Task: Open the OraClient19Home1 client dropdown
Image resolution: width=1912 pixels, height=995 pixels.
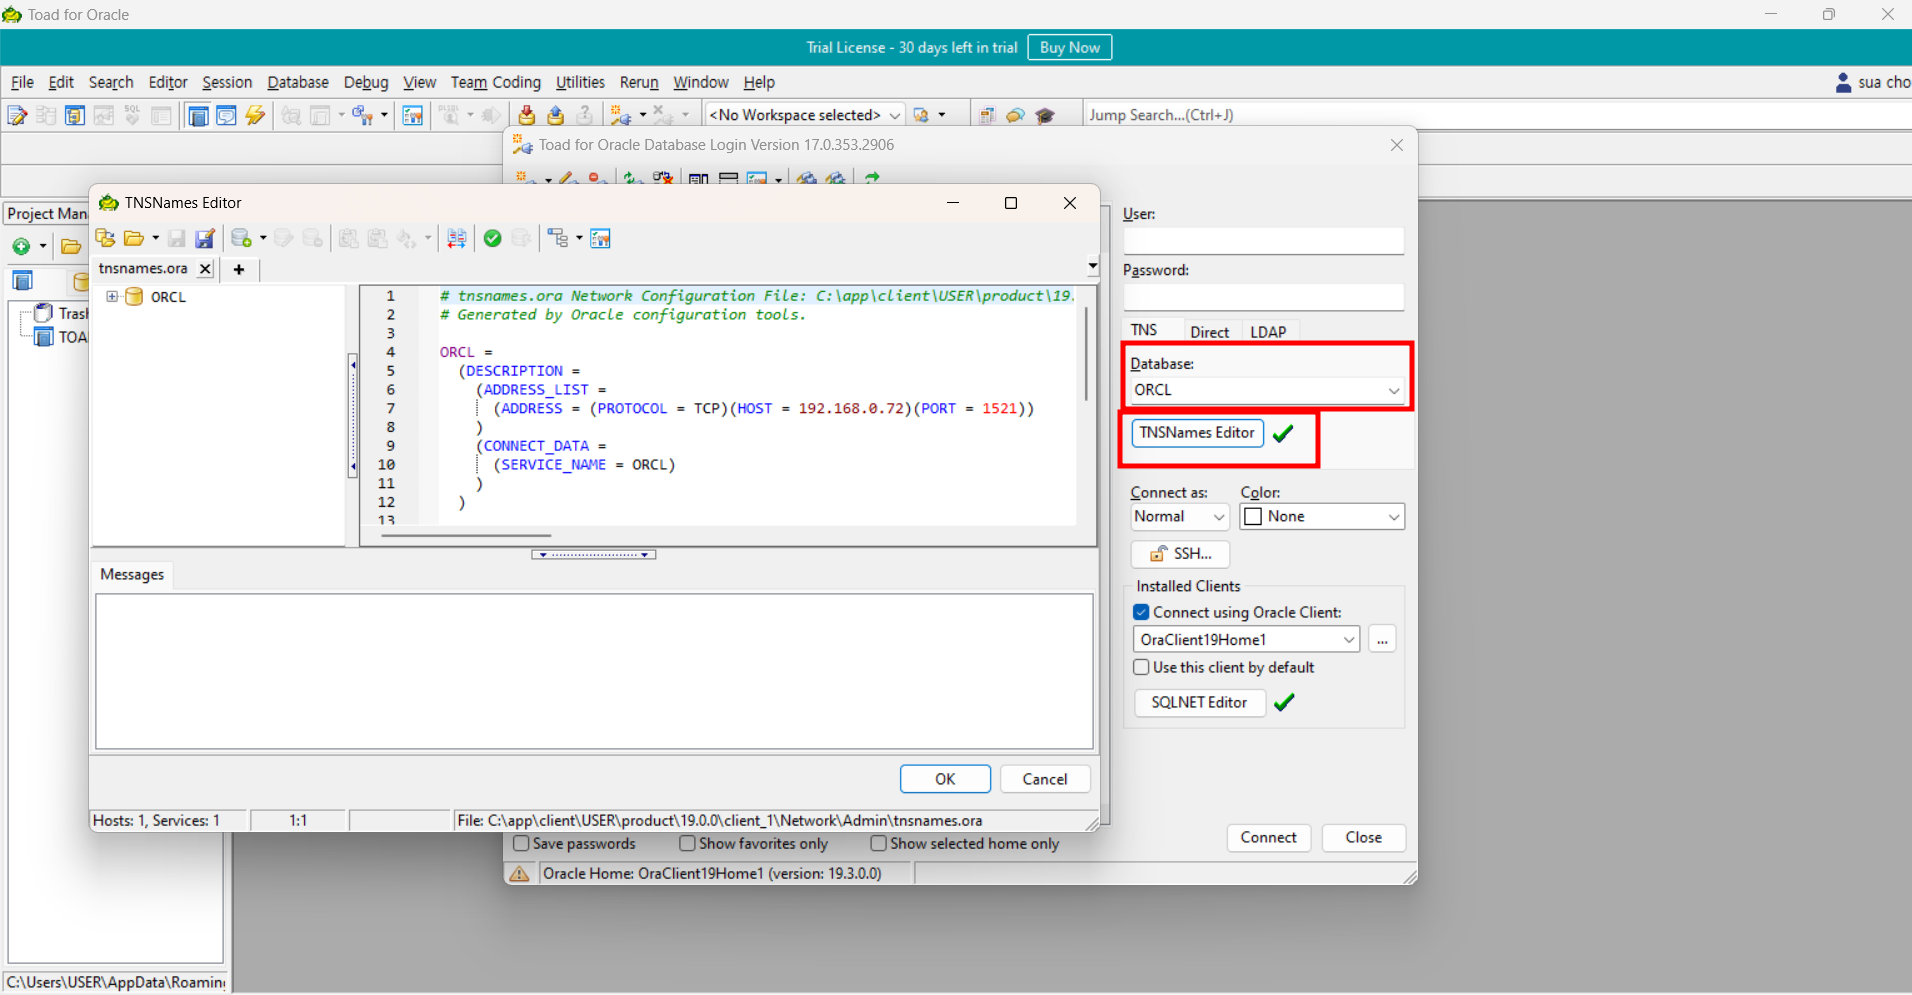Action: click(1348, 640)
